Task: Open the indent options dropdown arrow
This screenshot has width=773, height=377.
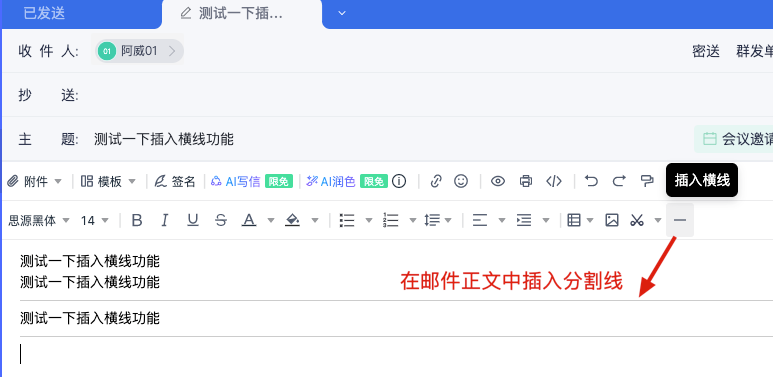Action: [x=546, y=220]
